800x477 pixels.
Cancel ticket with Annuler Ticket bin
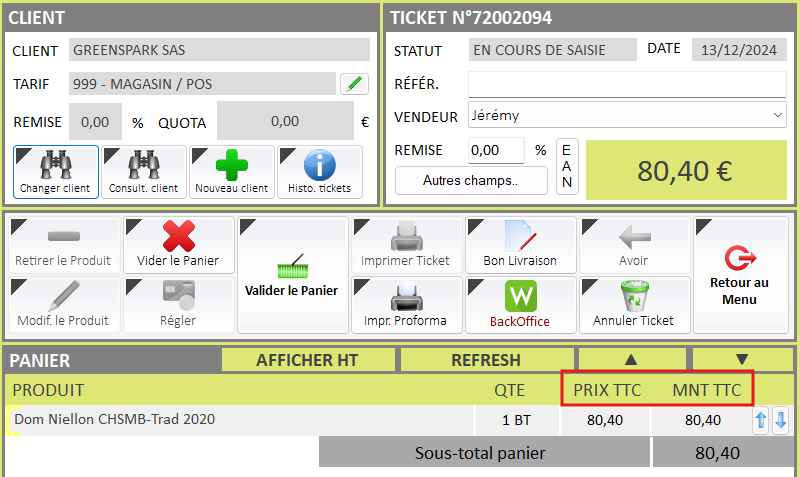coord(633,297)
